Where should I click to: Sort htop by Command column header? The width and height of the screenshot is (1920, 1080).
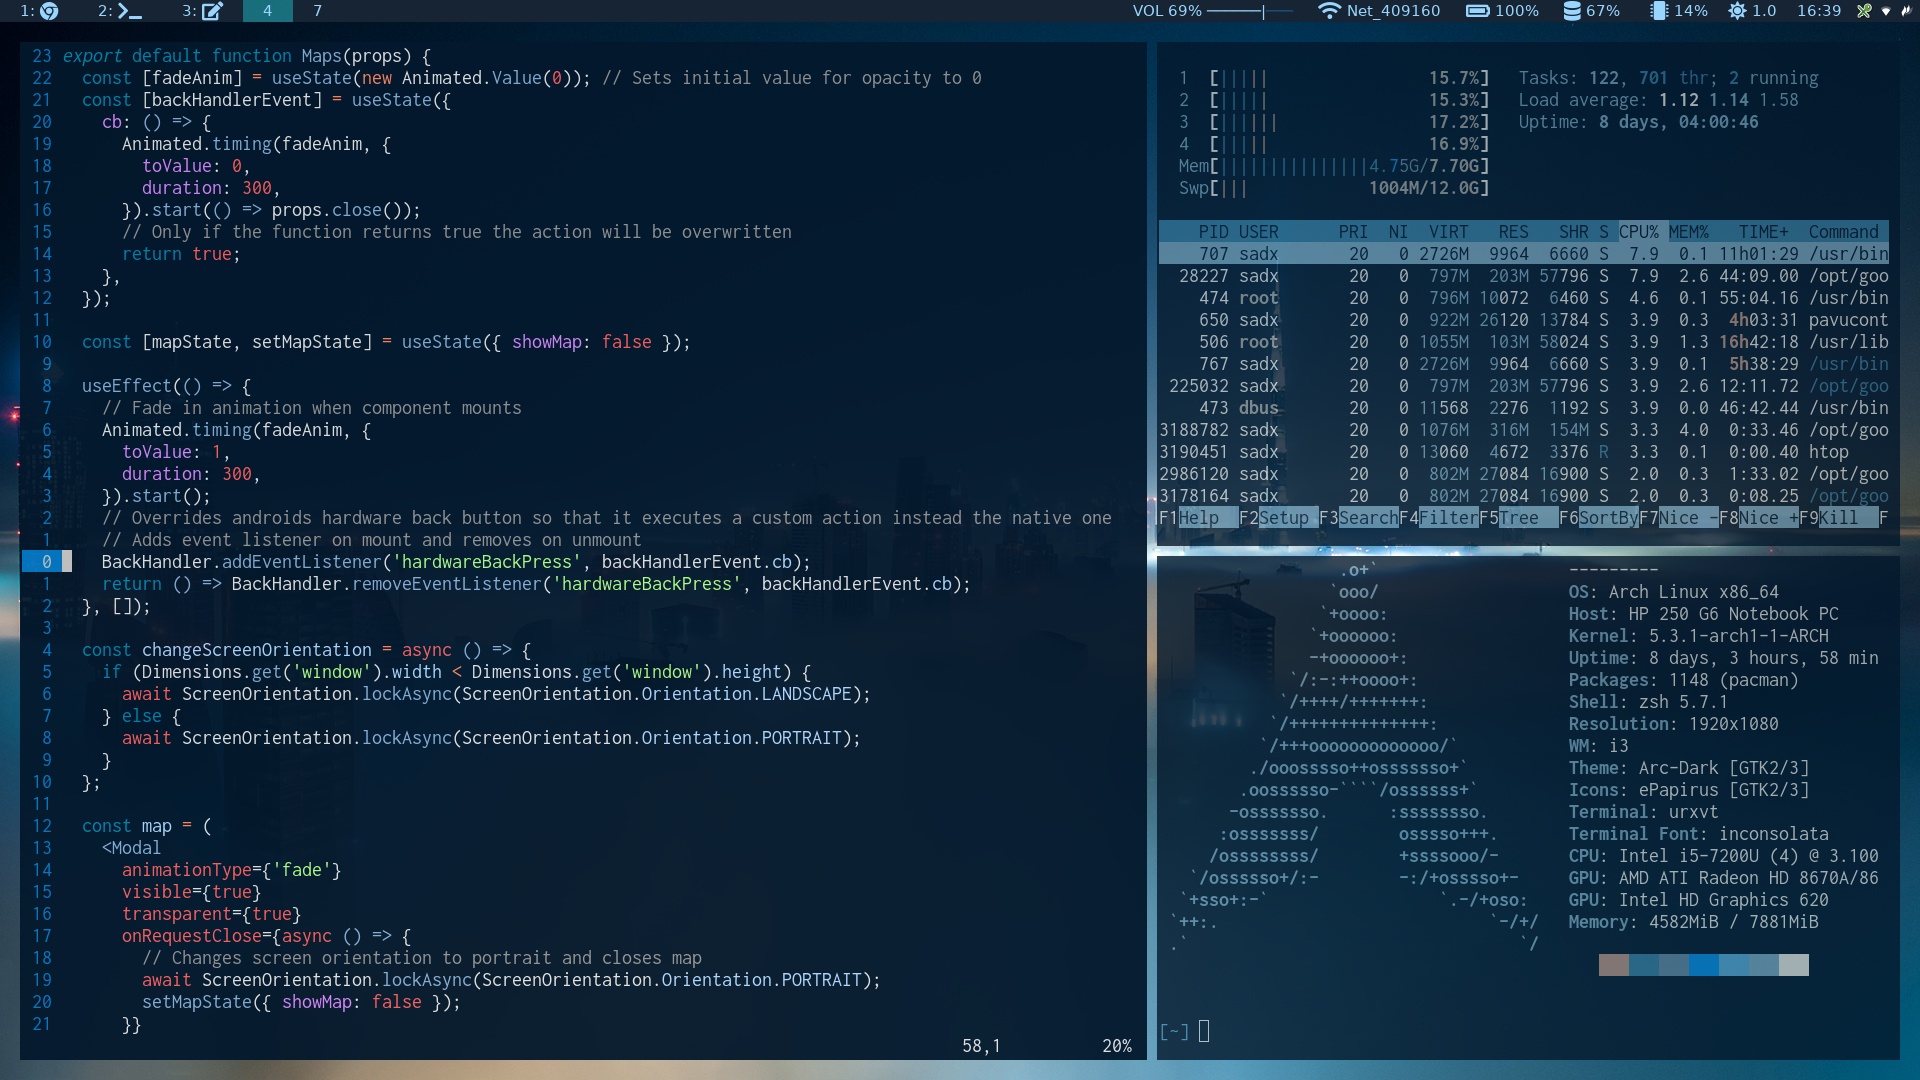(1843, 232)
